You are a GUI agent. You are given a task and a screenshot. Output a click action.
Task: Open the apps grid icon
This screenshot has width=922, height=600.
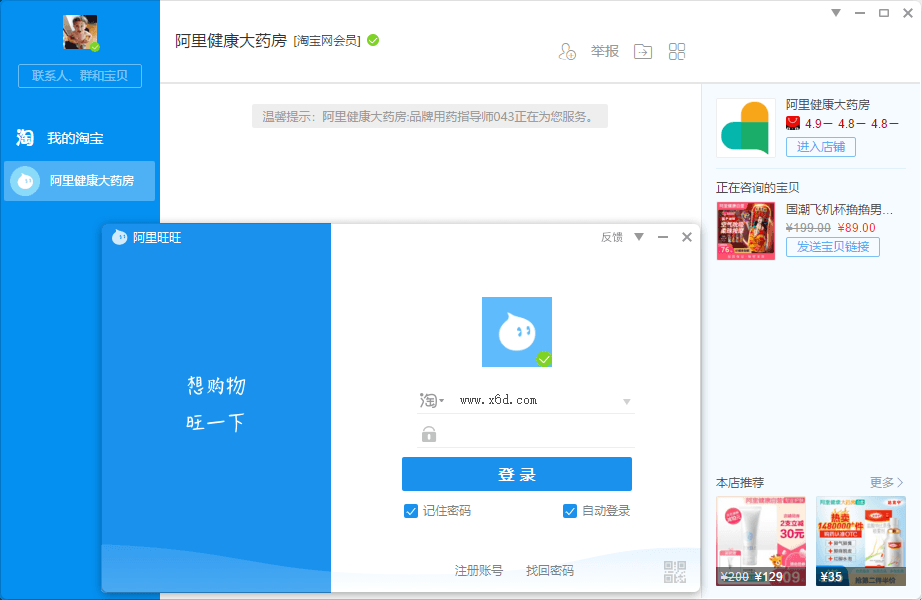point(677,51)
